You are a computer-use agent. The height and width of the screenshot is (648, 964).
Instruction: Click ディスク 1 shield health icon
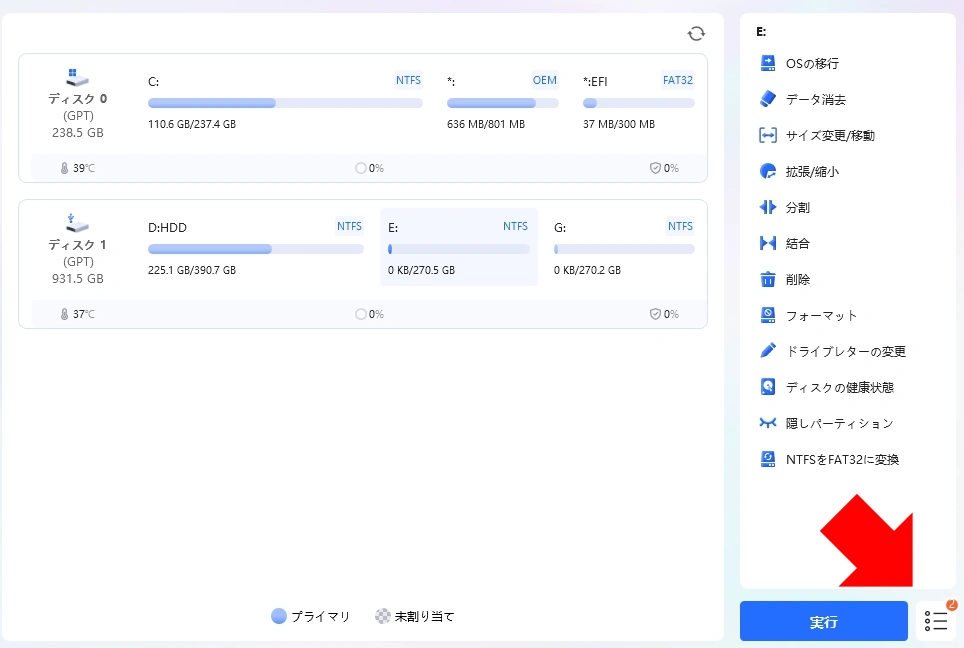(655, 314)
